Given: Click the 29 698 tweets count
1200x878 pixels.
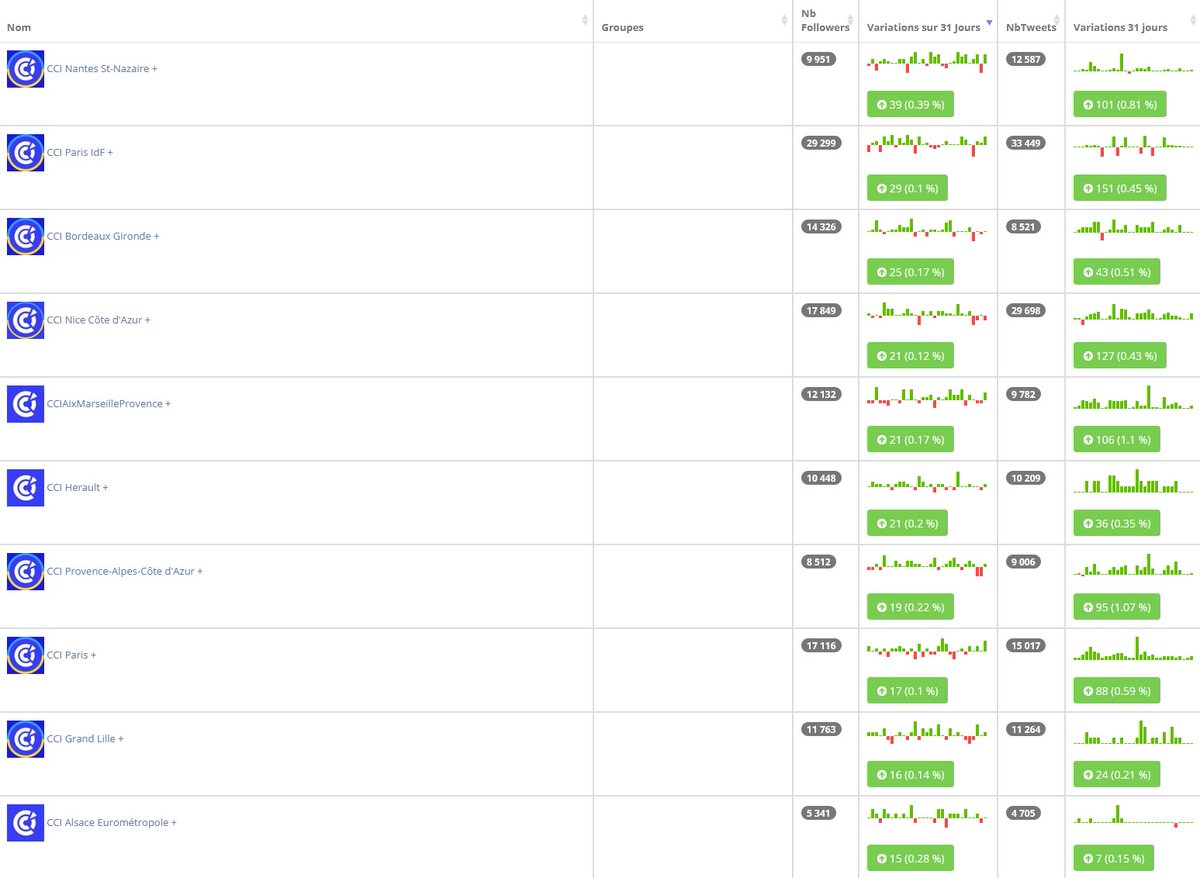Looking at the screenshot, I should (1026, 310).
